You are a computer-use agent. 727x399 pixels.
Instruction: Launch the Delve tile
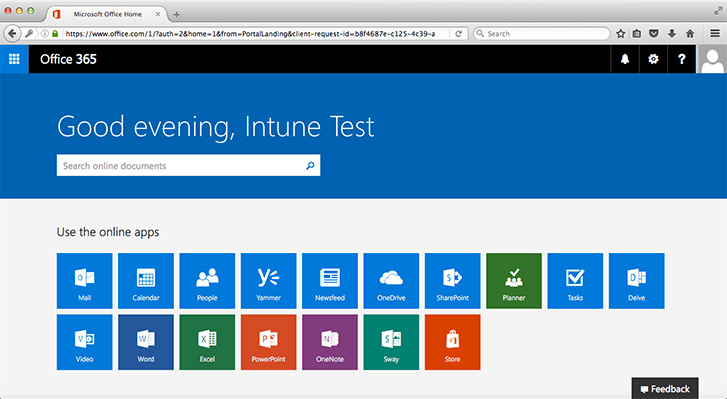click(637, 281)
